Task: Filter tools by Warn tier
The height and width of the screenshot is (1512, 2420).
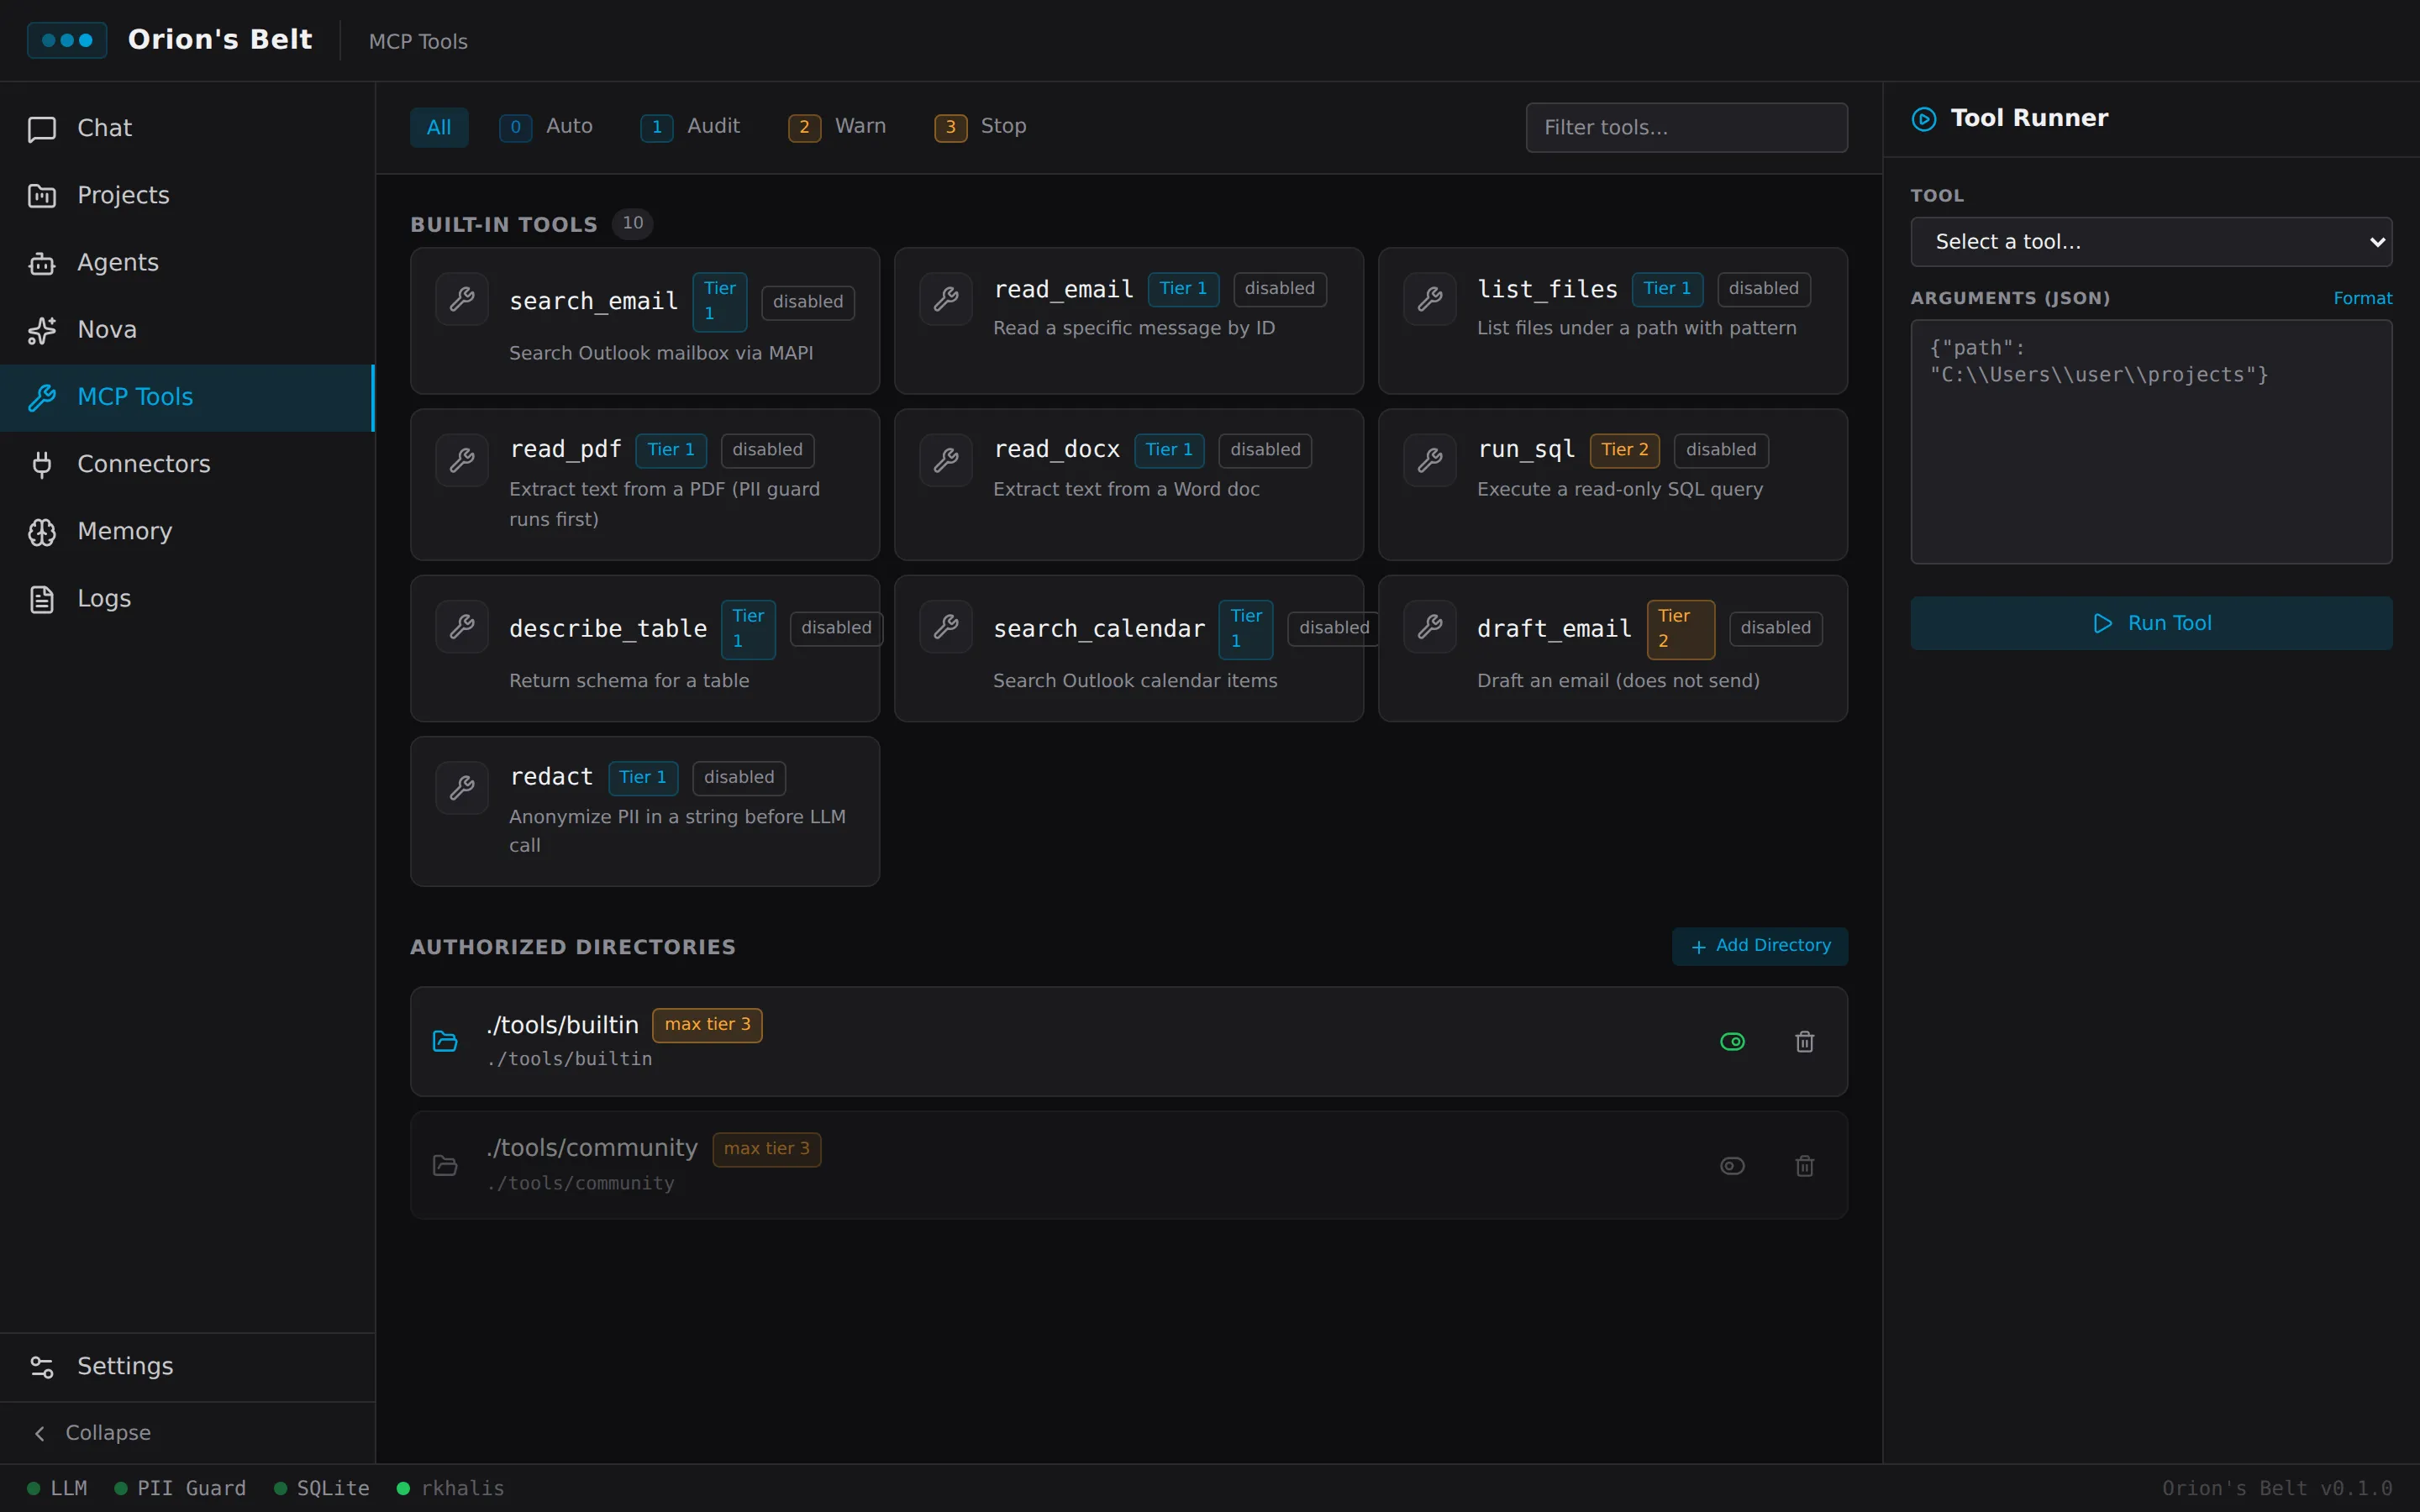Action: pyautogui.click(x=837, y=127)
